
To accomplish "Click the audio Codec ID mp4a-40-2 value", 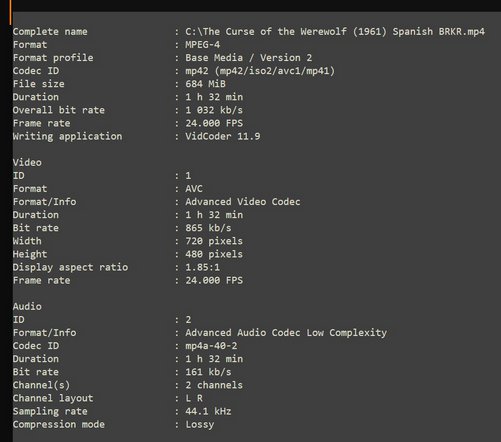I will point(211,346).
